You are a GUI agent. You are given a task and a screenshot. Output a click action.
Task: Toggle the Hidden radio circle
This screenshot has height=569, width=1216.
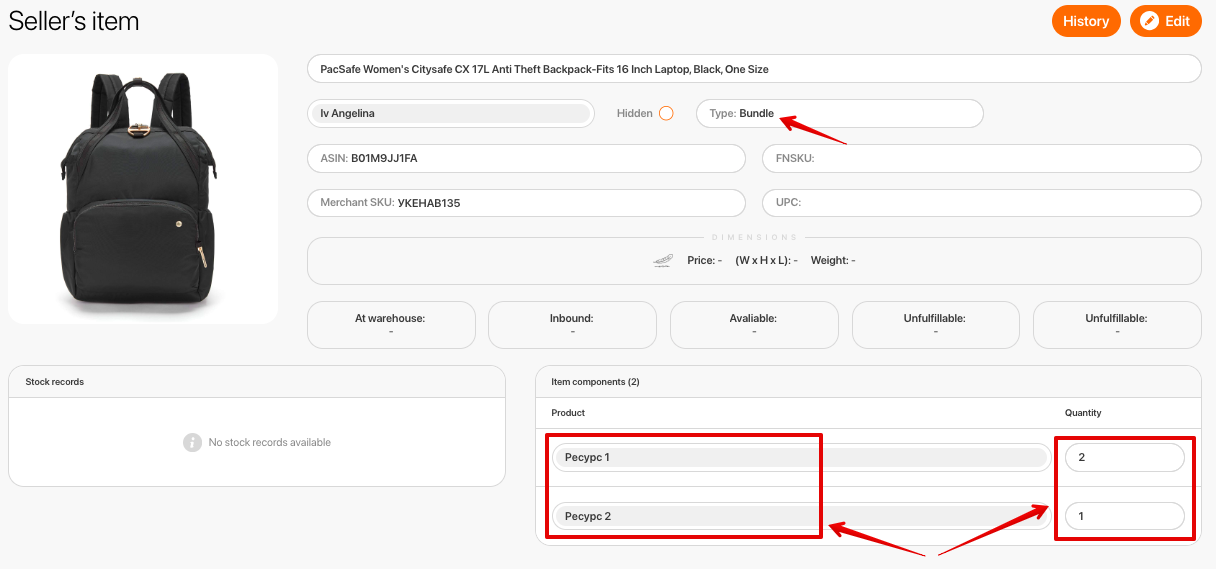click(x=666, y=114)
